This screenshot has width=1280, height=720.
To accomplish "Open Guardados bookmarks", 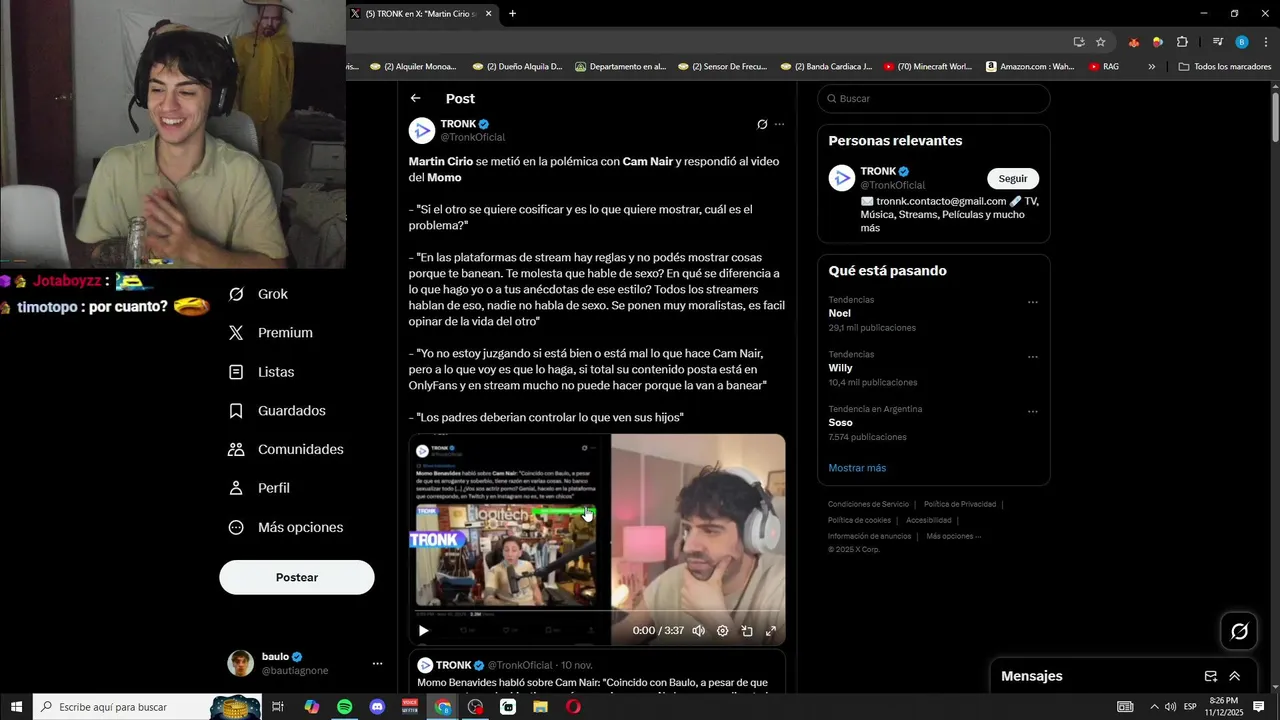I will tap(276, 411).
